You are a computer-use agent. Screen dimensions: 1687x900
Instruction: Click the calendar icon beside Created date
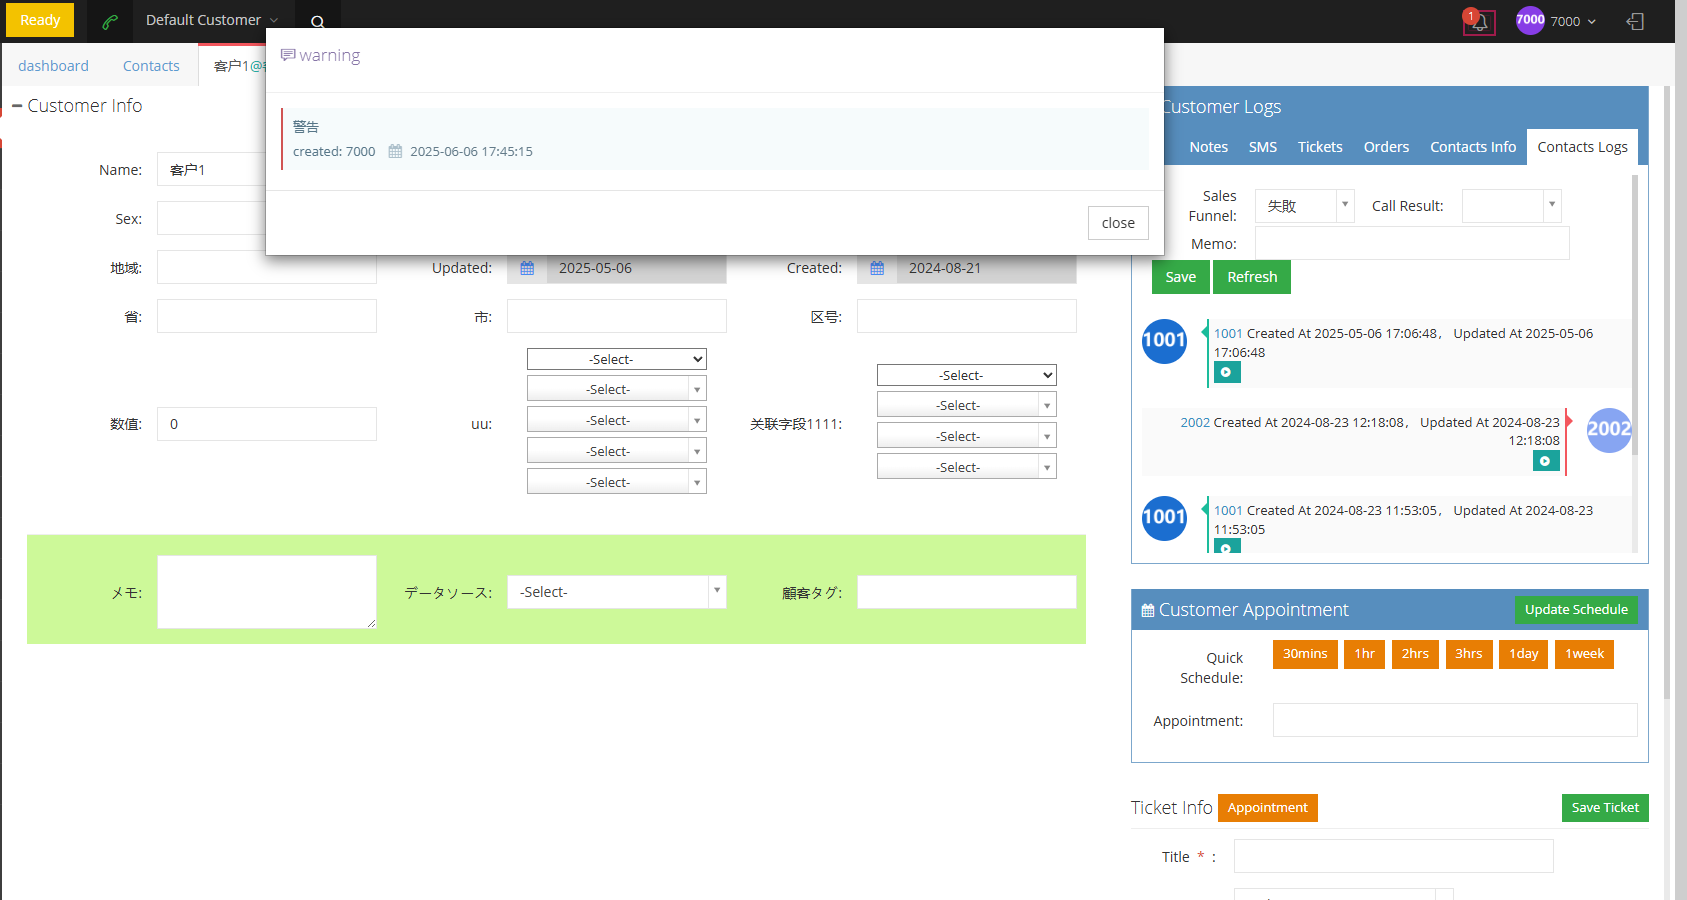877,268
